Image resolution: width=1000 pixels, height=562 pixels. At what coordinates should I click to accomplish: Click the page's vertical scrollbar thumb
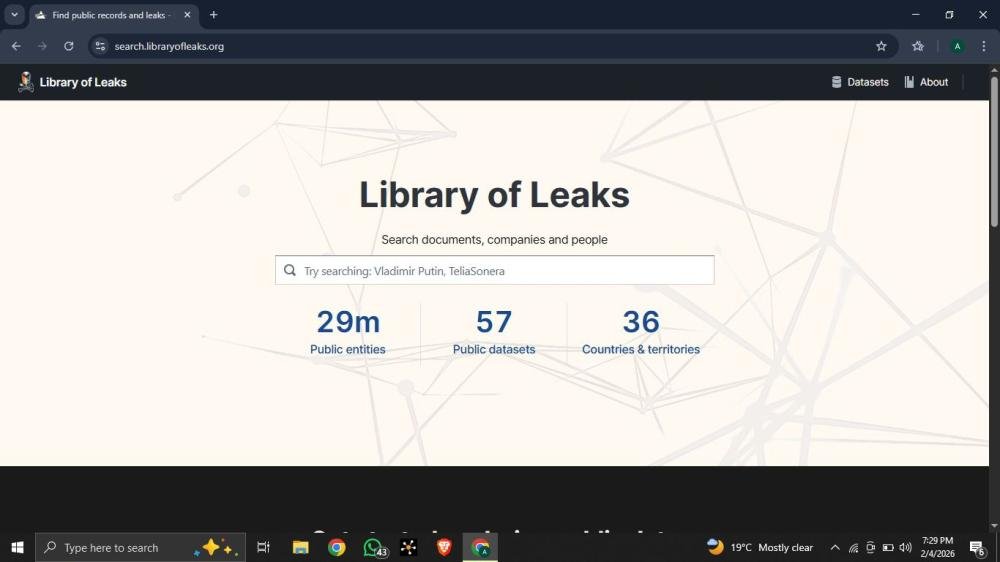pos(993,150)
